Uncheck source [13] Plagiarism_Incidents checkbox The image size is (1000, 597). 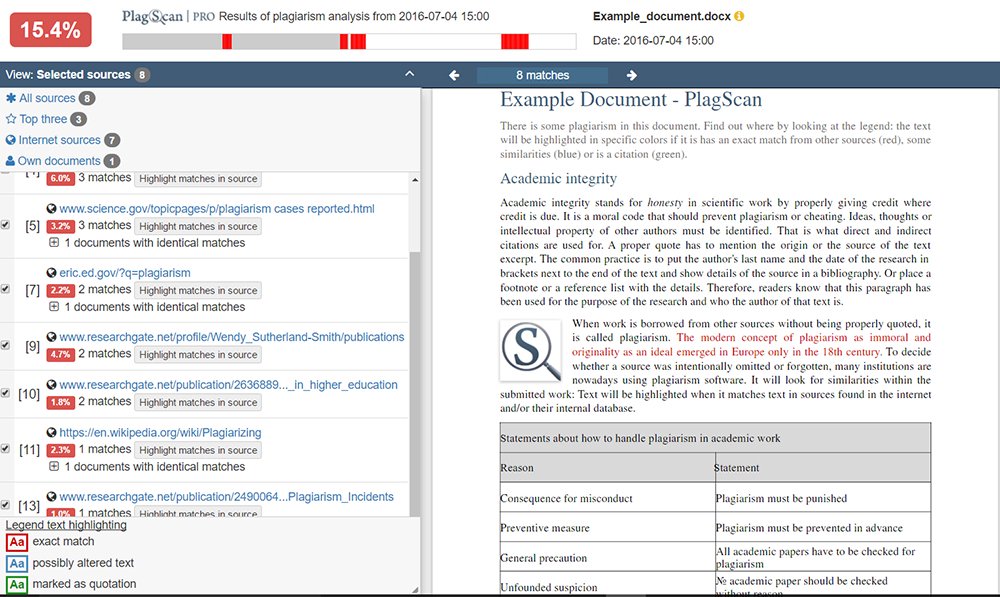click(x=5, y=505)
